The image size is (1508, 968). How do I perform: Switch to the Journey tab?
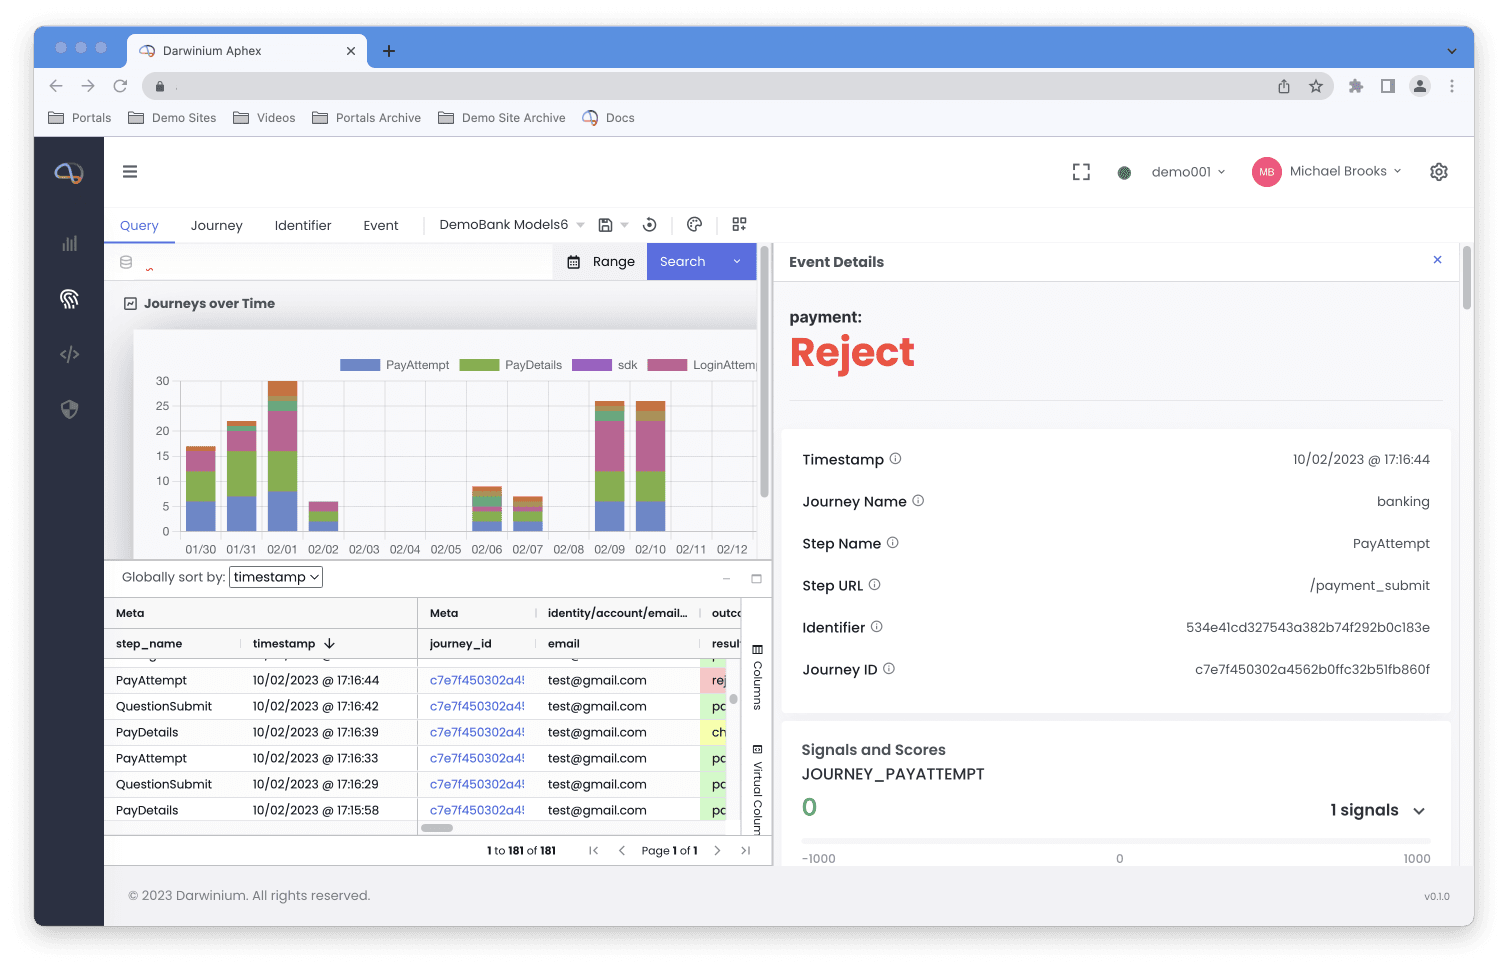216,226
